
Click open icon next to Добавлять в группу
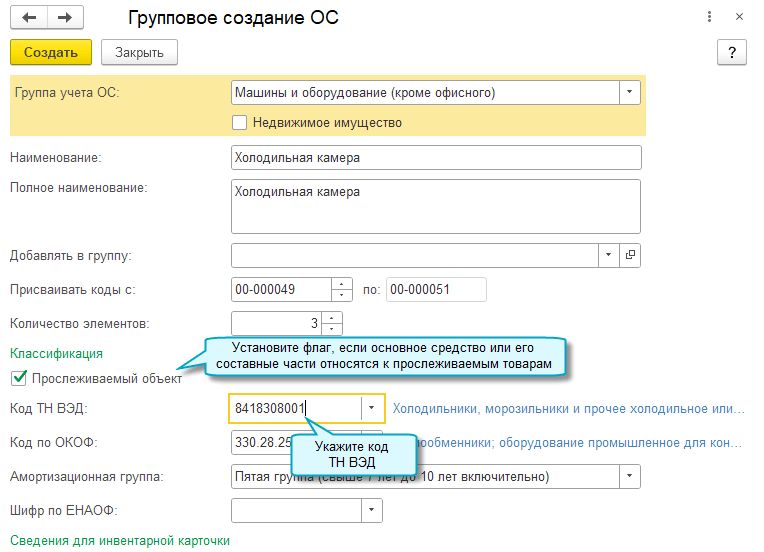click(x=630, y=255)
